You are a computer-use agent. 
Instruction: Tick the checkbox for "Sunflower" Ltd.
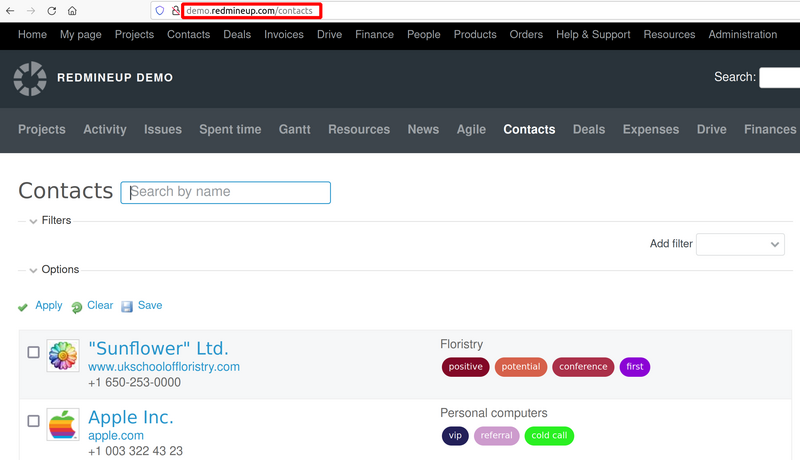33,352
